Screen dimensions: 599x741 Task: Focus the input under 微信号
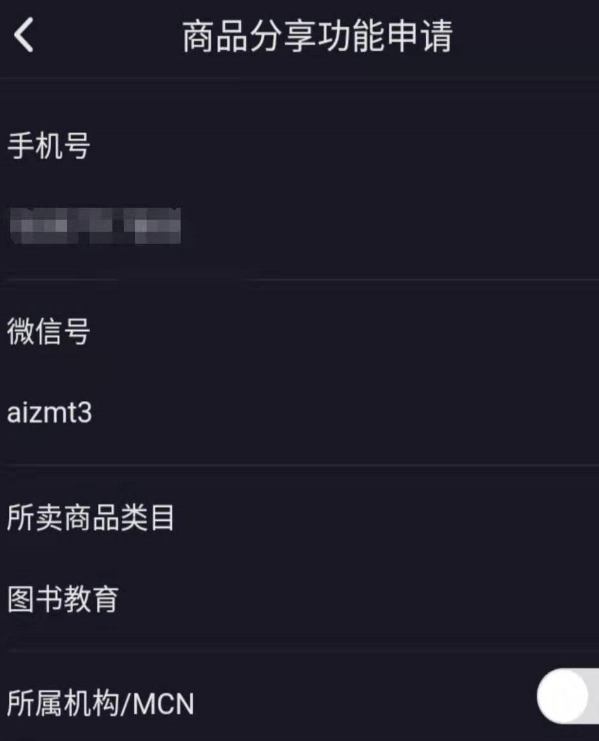pyautogui.click(x=300, y=413)
